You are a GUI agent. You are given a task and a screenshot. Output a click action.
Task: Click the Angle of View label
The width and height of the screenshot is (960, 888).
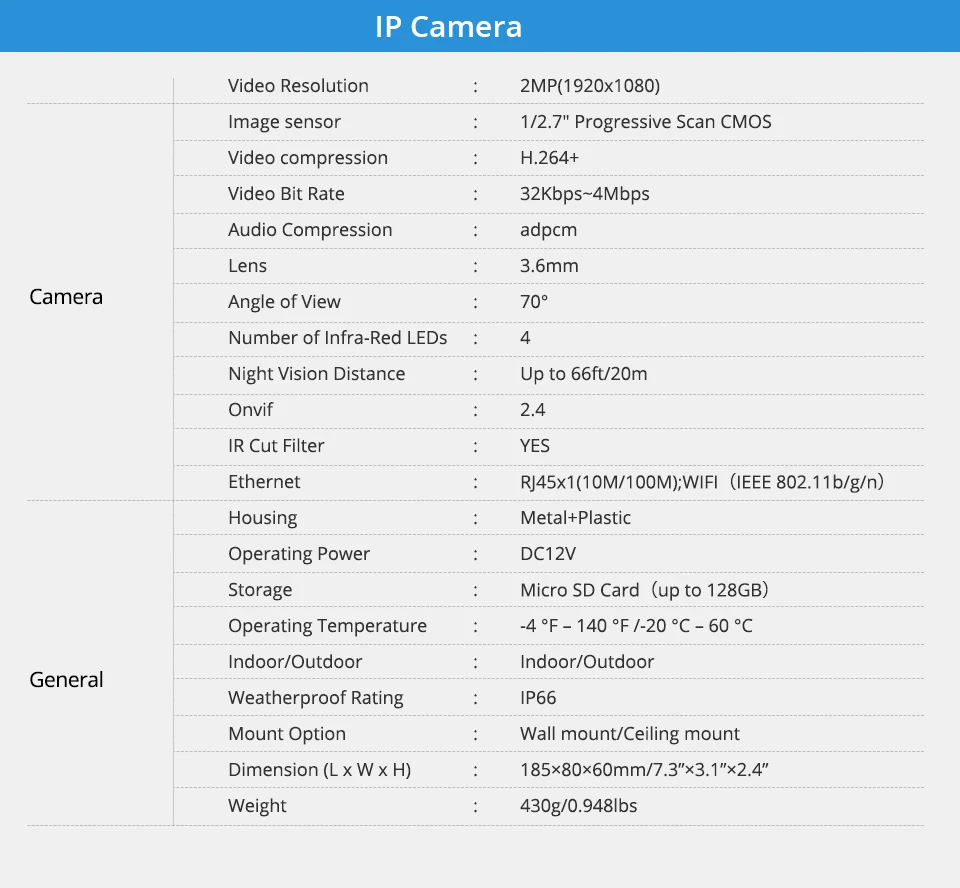(284, 302)
